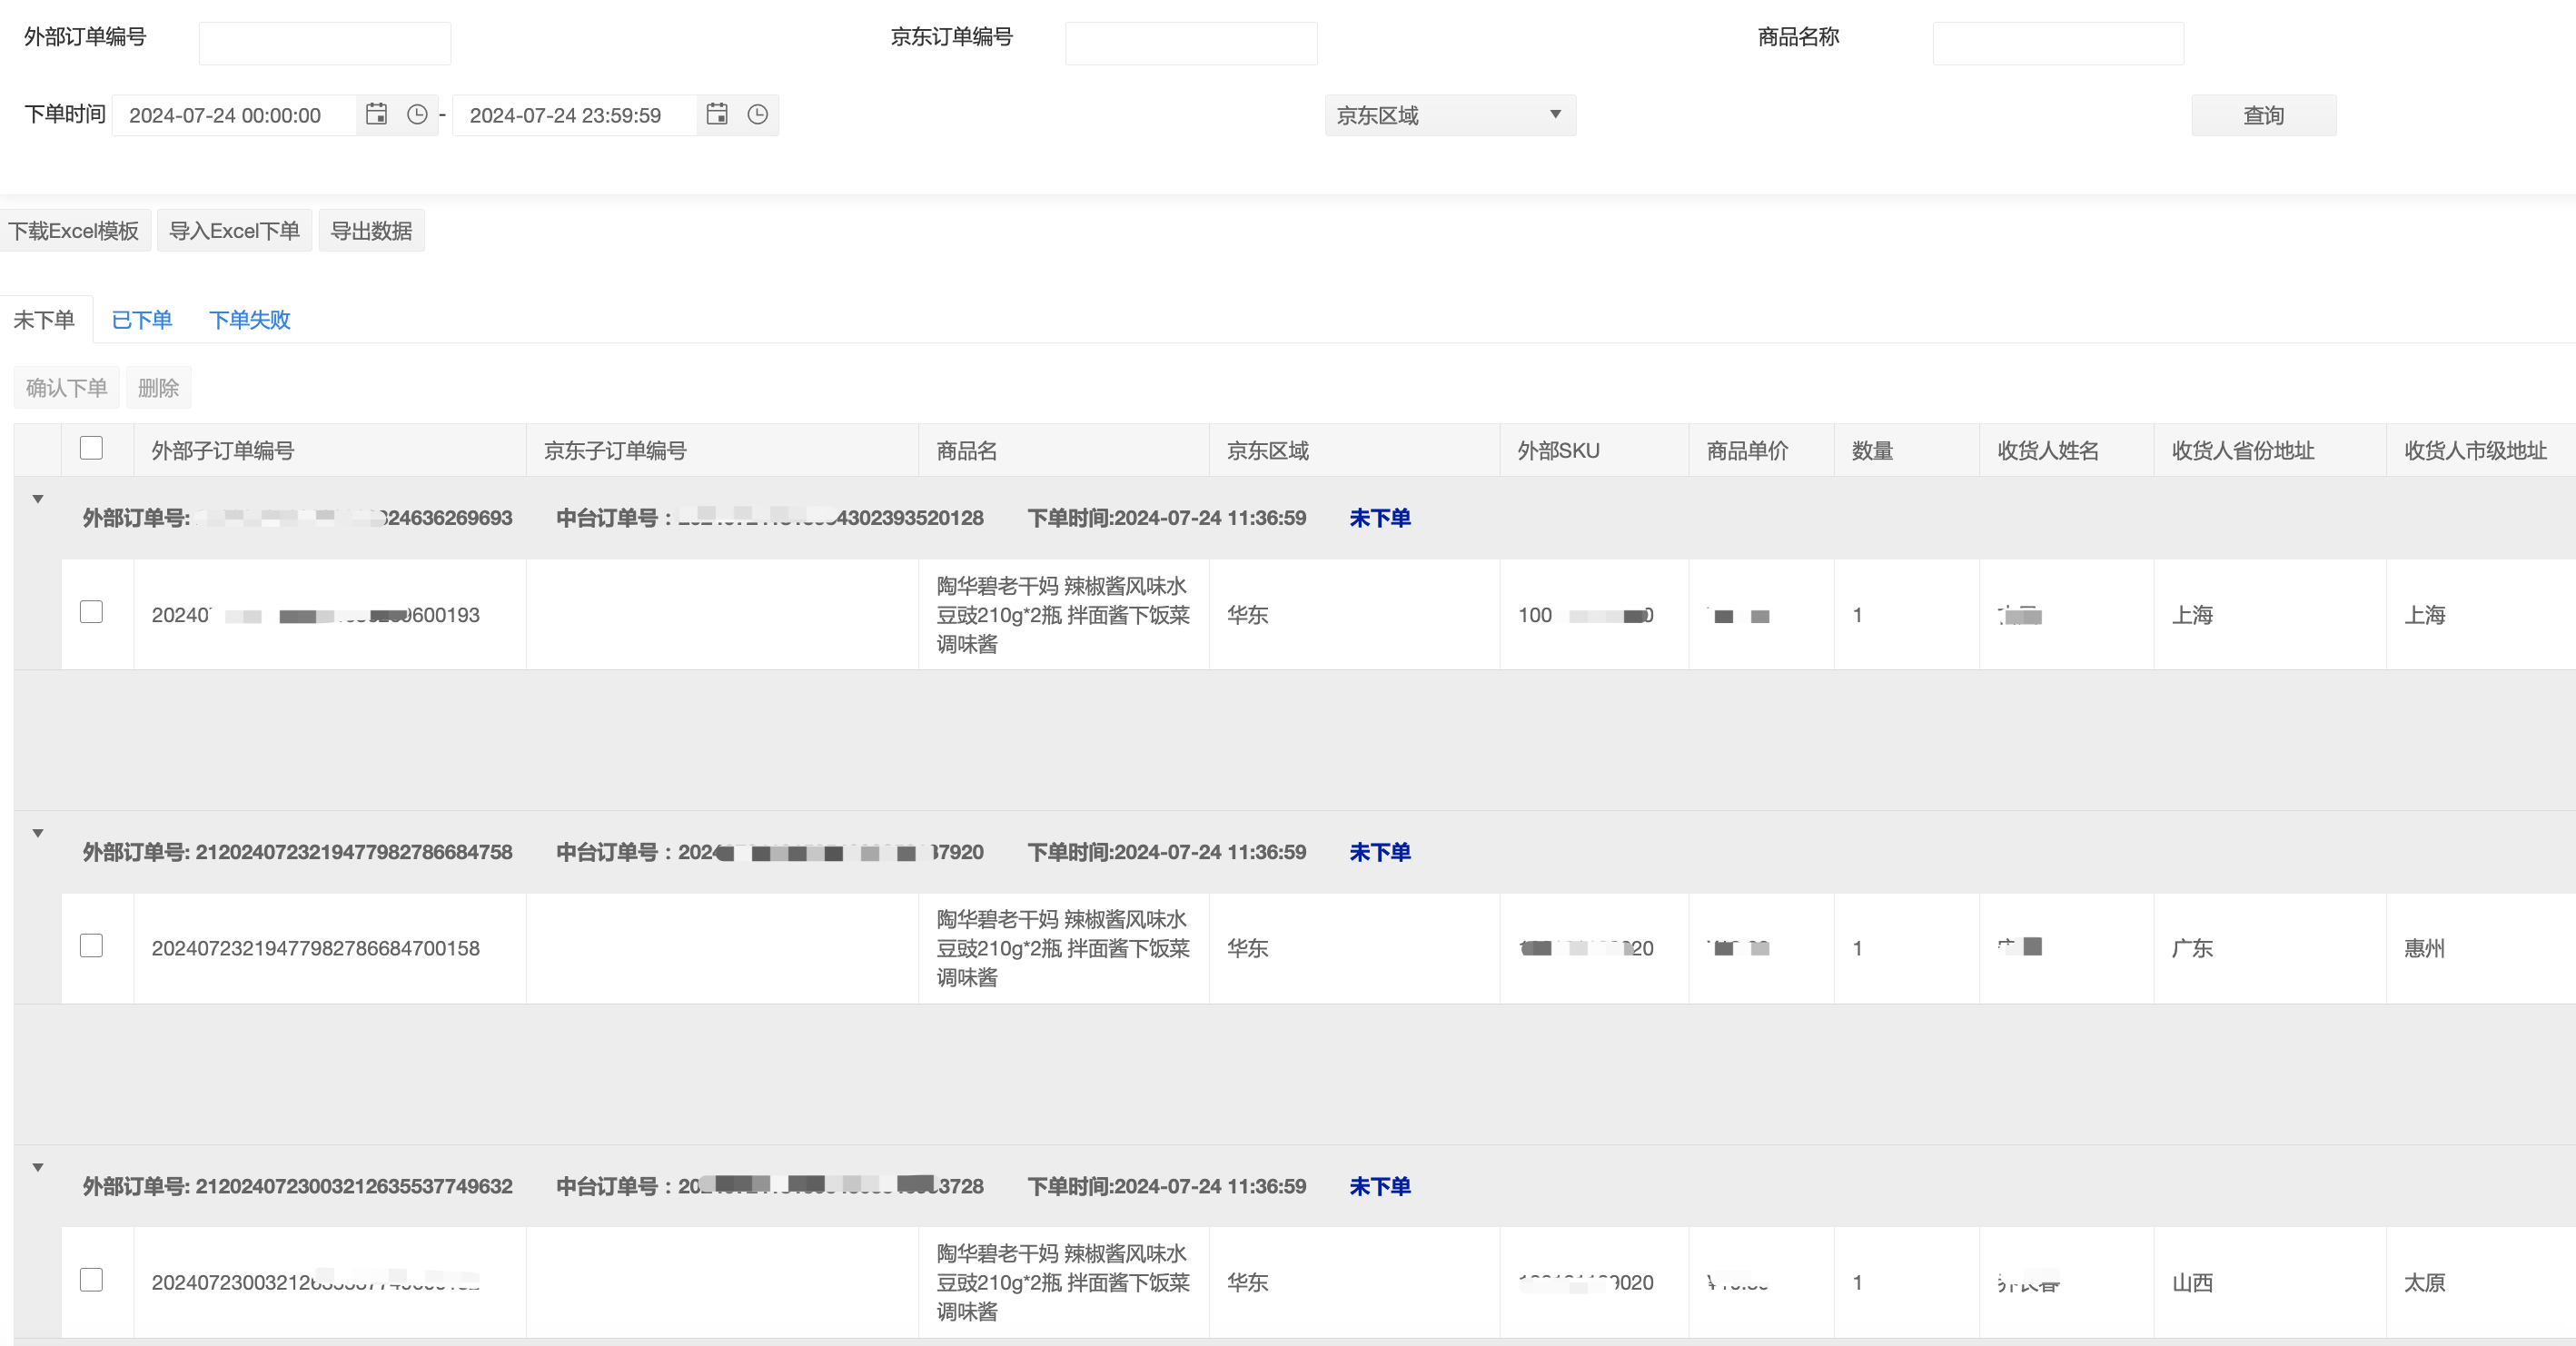Screen dimensions: 2576x1346
Task: Check the order row shipping to 太原
Action: pos(91,1280)
